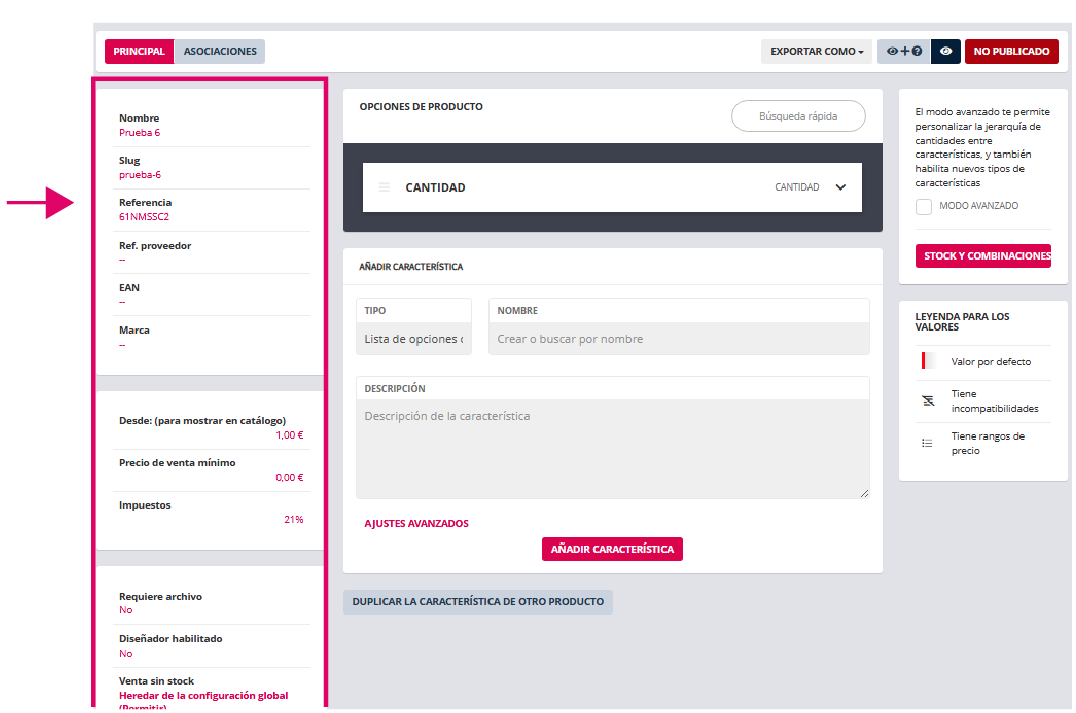
Task: Open the Tipo options list dropdown
Action: [x=413, y=339]
